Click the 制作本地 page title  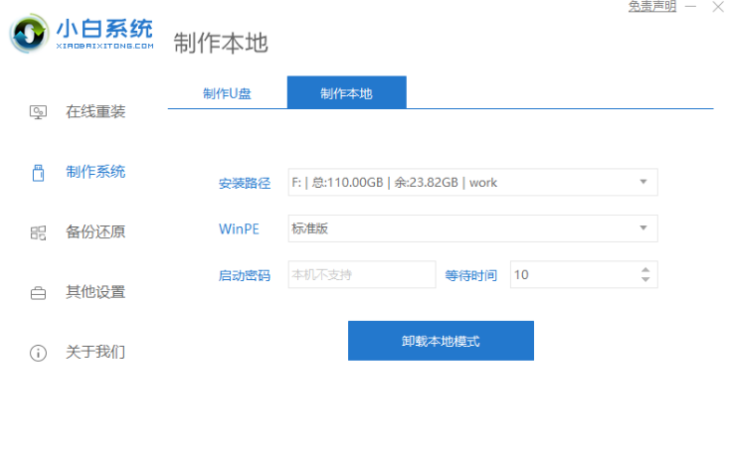click(x=221, y=43)
